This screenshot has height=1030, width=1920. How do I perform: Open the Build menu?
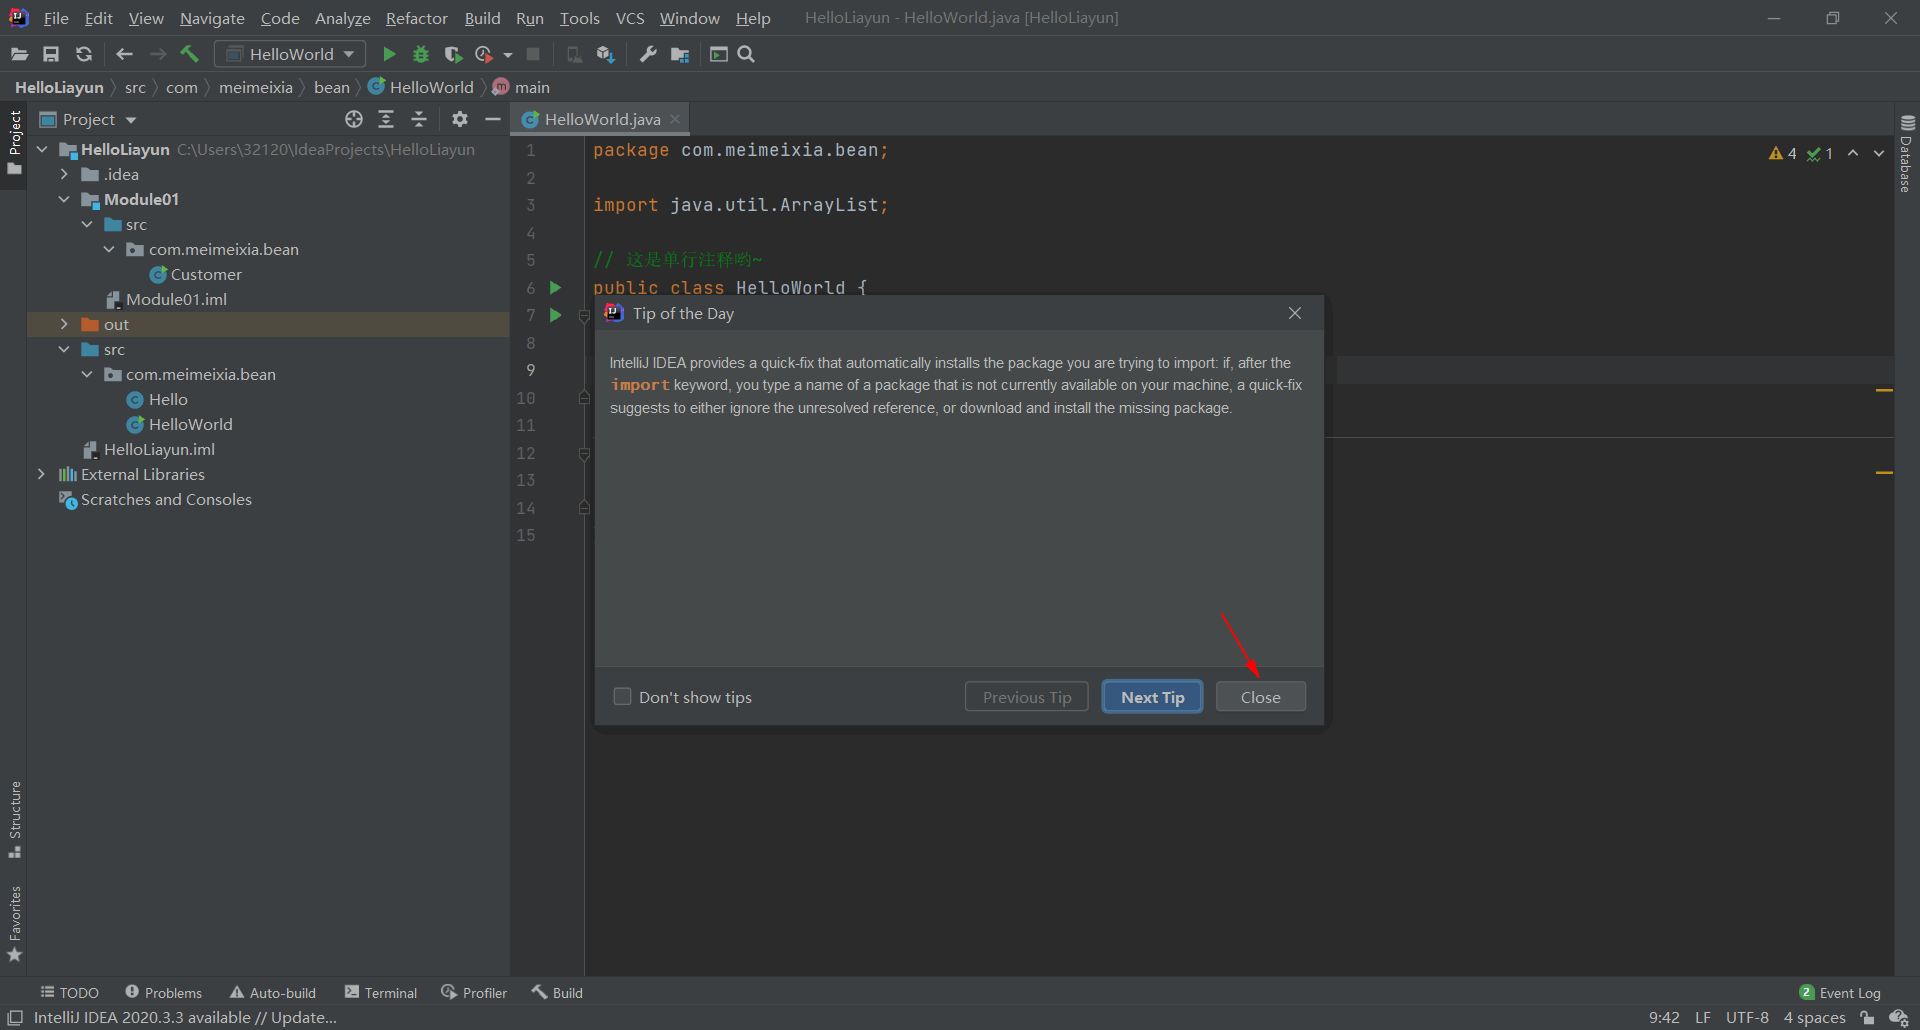click(x=482, y=18)
